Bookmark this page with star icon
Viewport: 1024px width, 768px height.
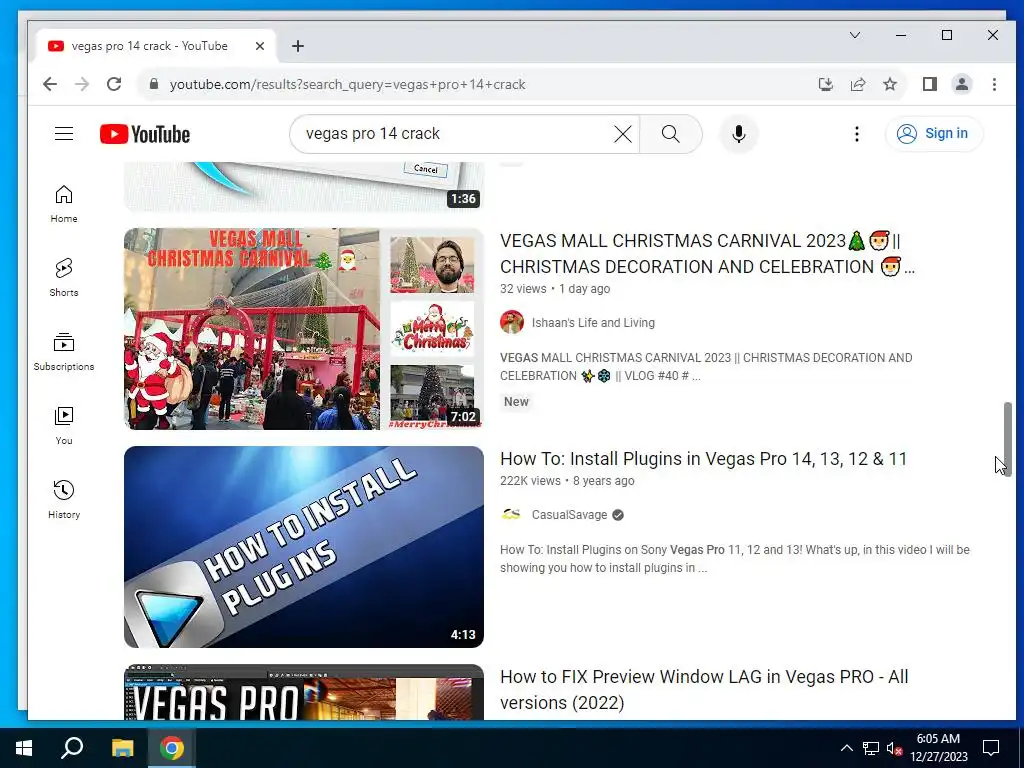pos(889,84)
